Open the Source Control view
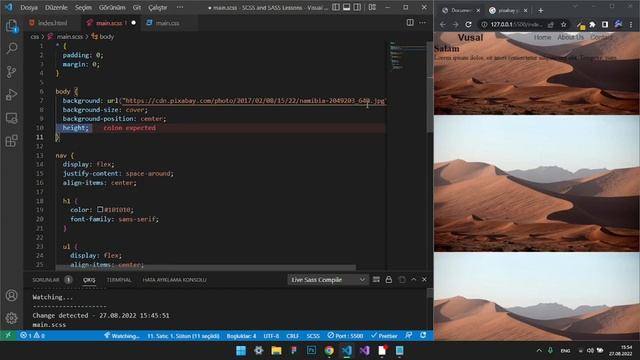Screen dimensions: 640x360 pos(11,71)
